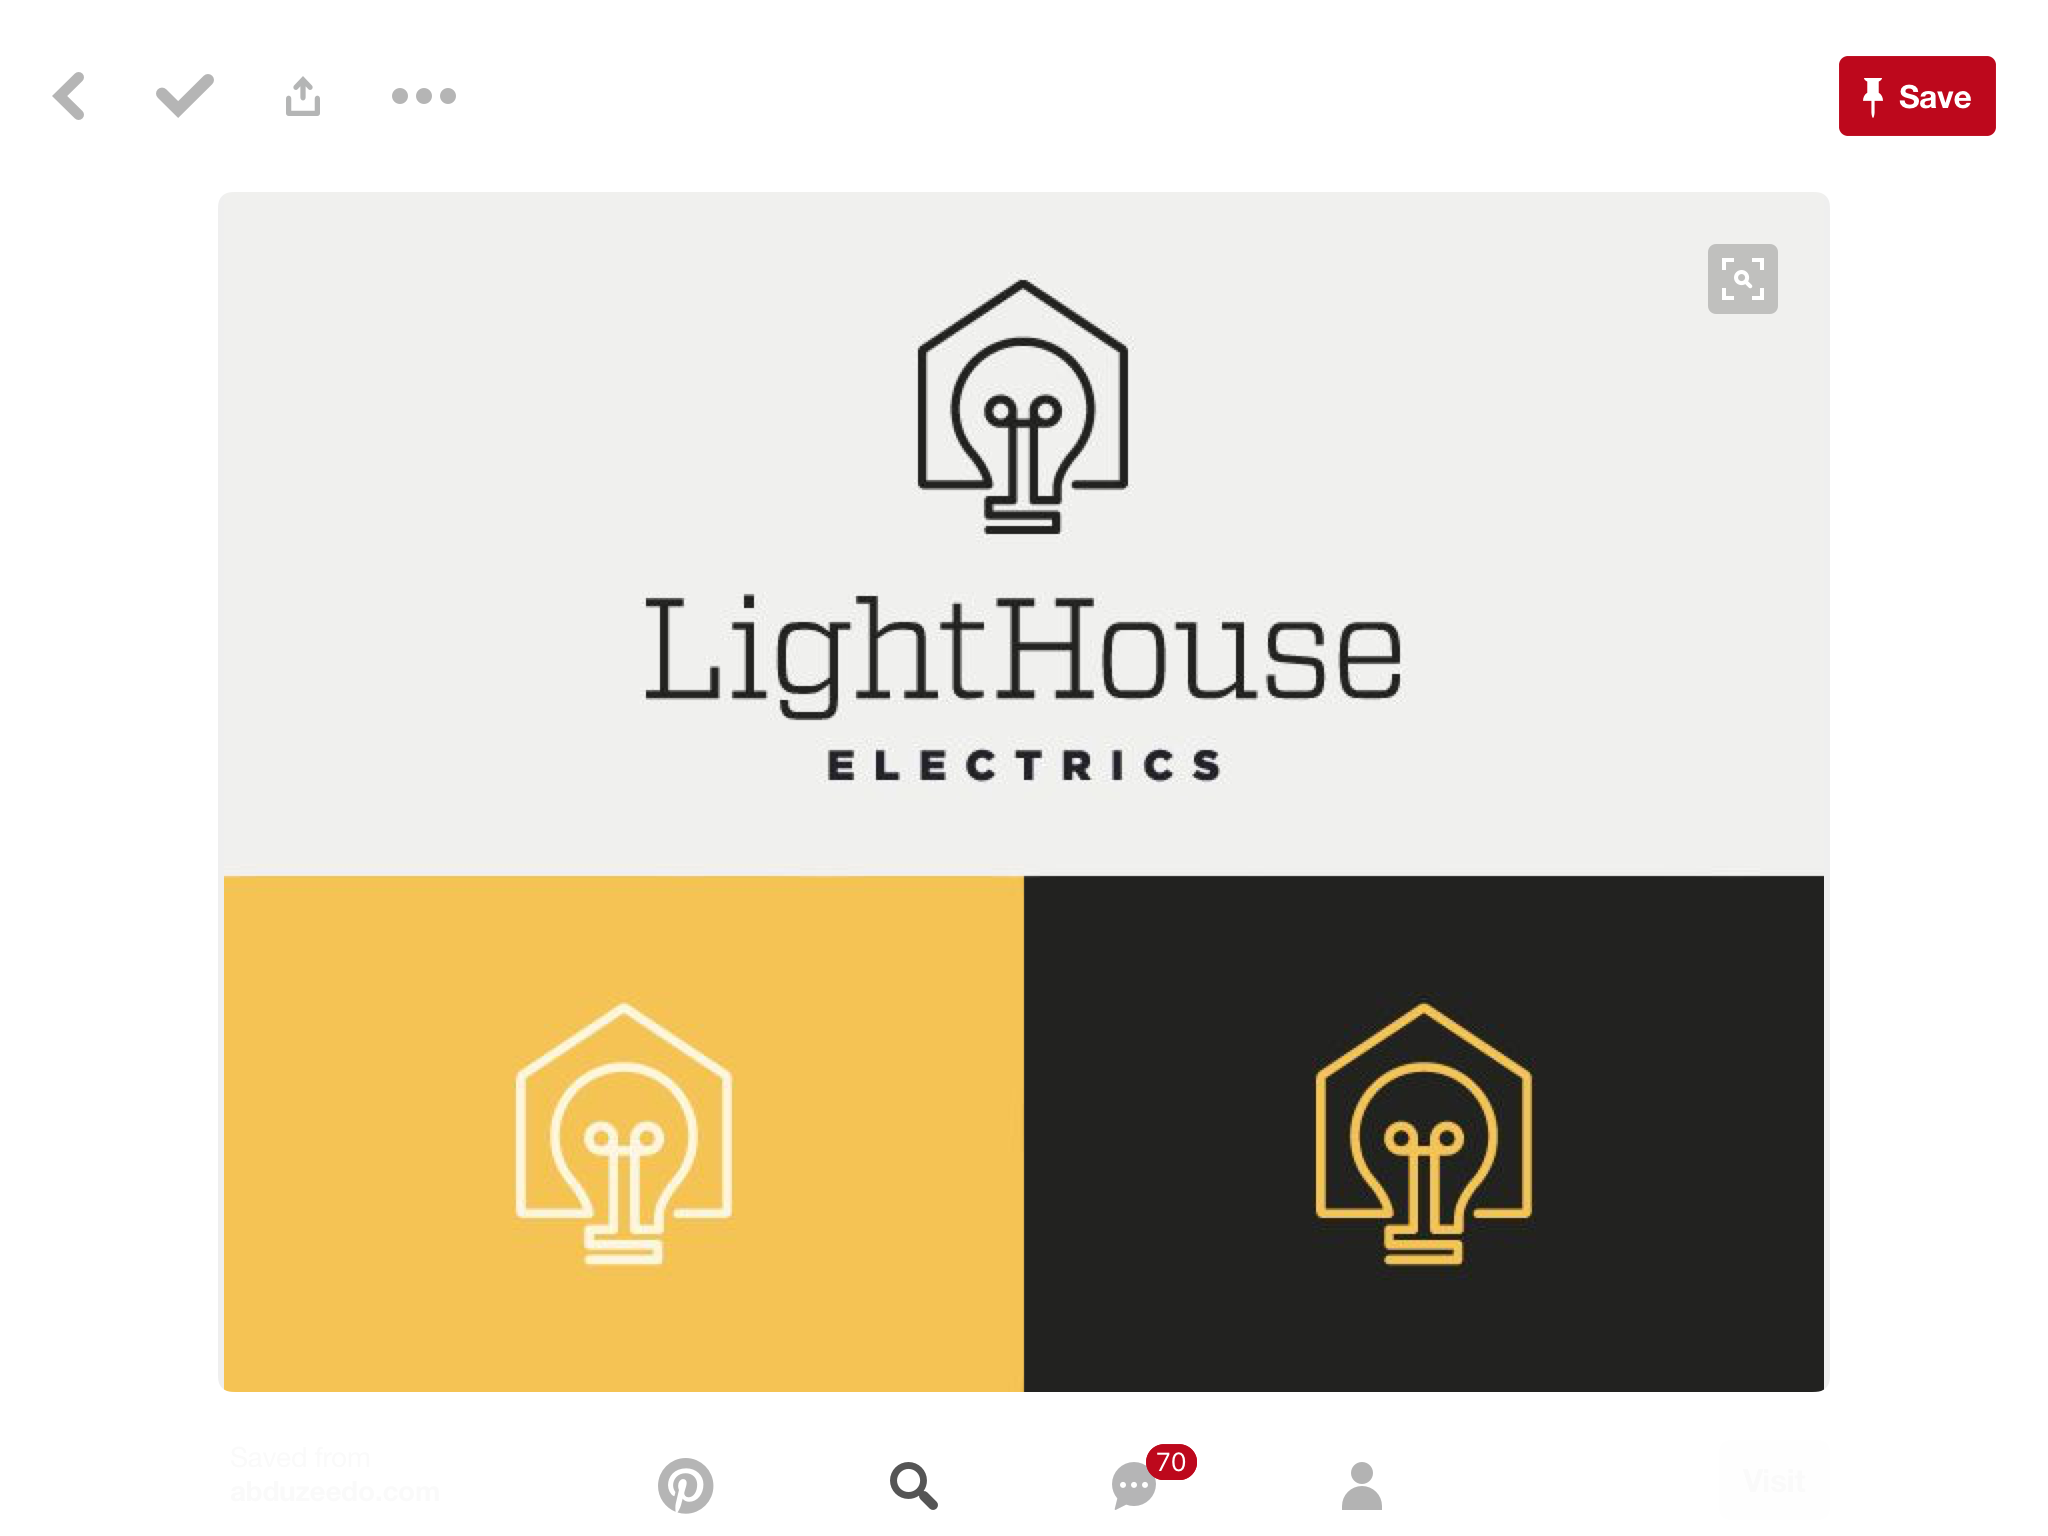Click the red Save button
The height and width of the screenshot is (1536, 2048).
tap(1917, 96)
